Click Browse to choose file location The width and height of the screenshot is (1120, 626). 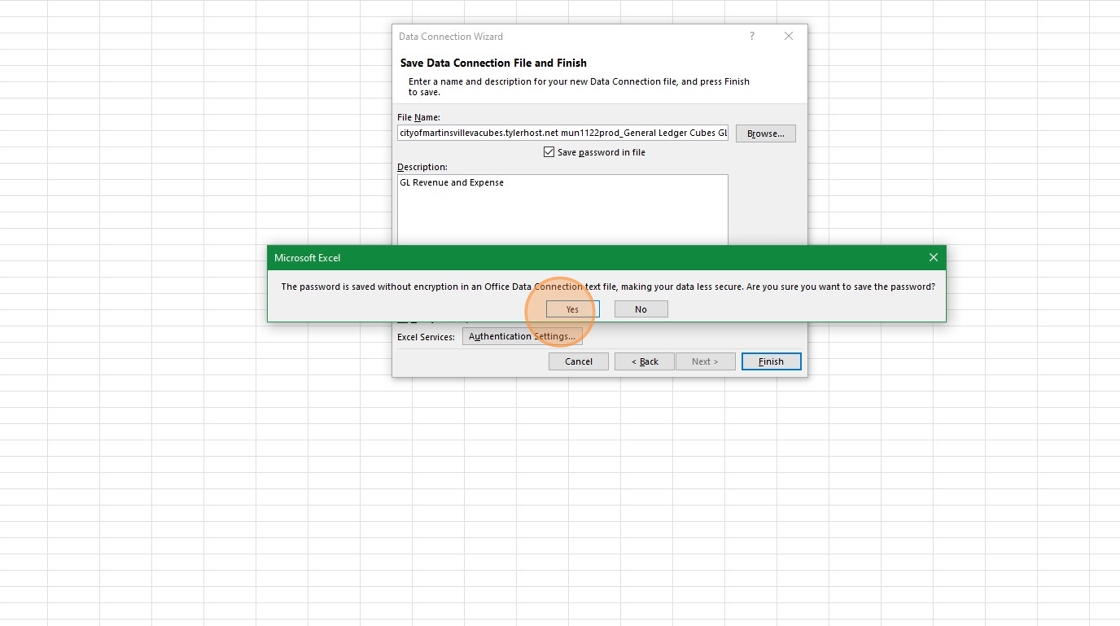point(765,133)
